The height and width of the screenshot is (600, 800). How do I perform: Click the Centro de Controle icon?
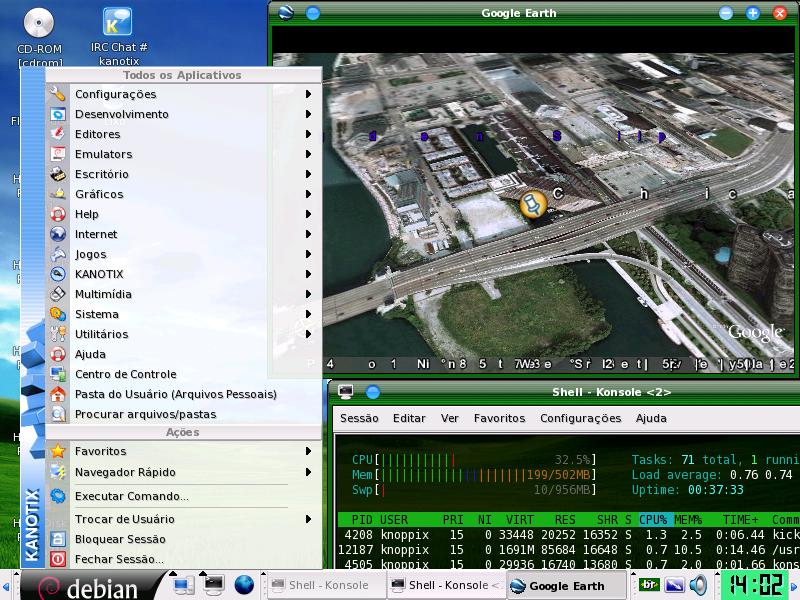pos(58,374)
